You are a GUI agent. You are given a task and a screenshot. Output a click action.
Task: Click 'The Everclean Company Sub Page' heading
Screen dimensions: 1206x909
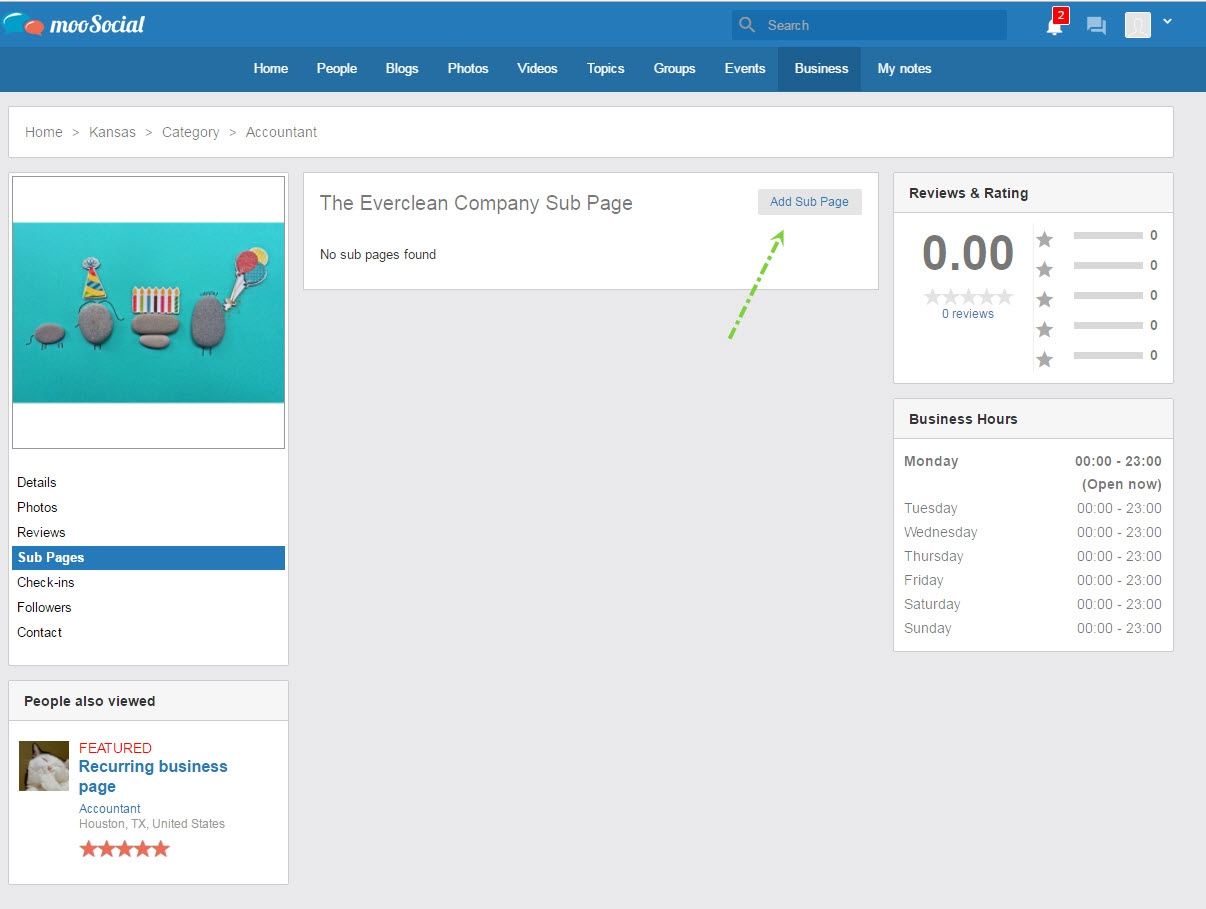tap(476, 203)
